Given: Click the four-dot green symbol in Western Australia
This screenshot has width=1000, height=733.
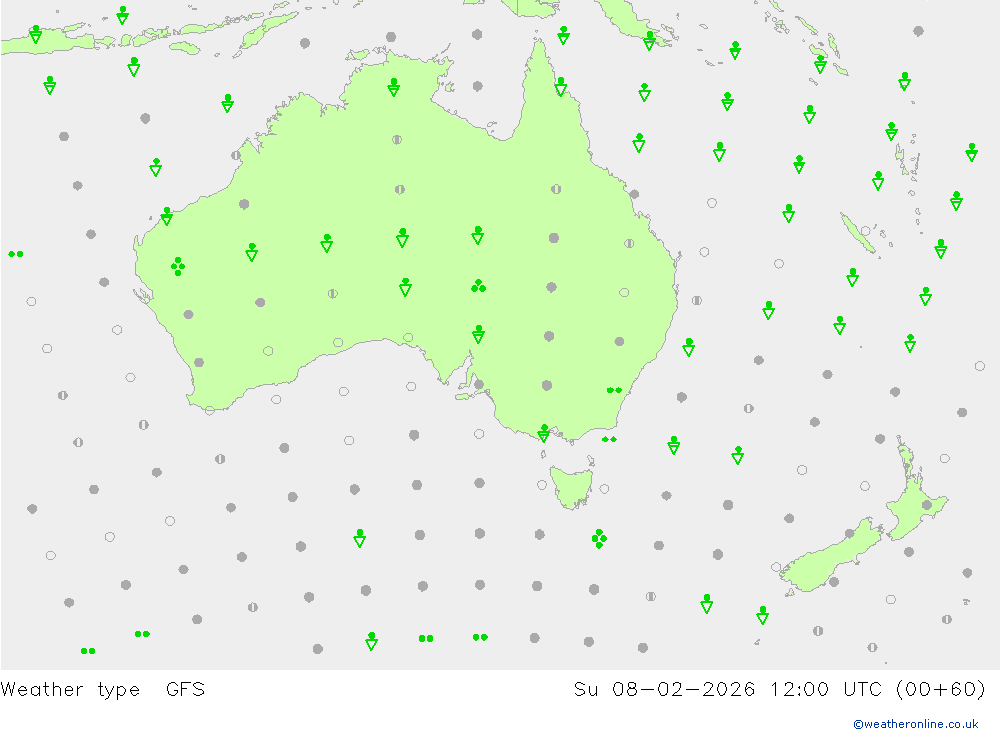Looking at the screenshot, I should point(178,266).
